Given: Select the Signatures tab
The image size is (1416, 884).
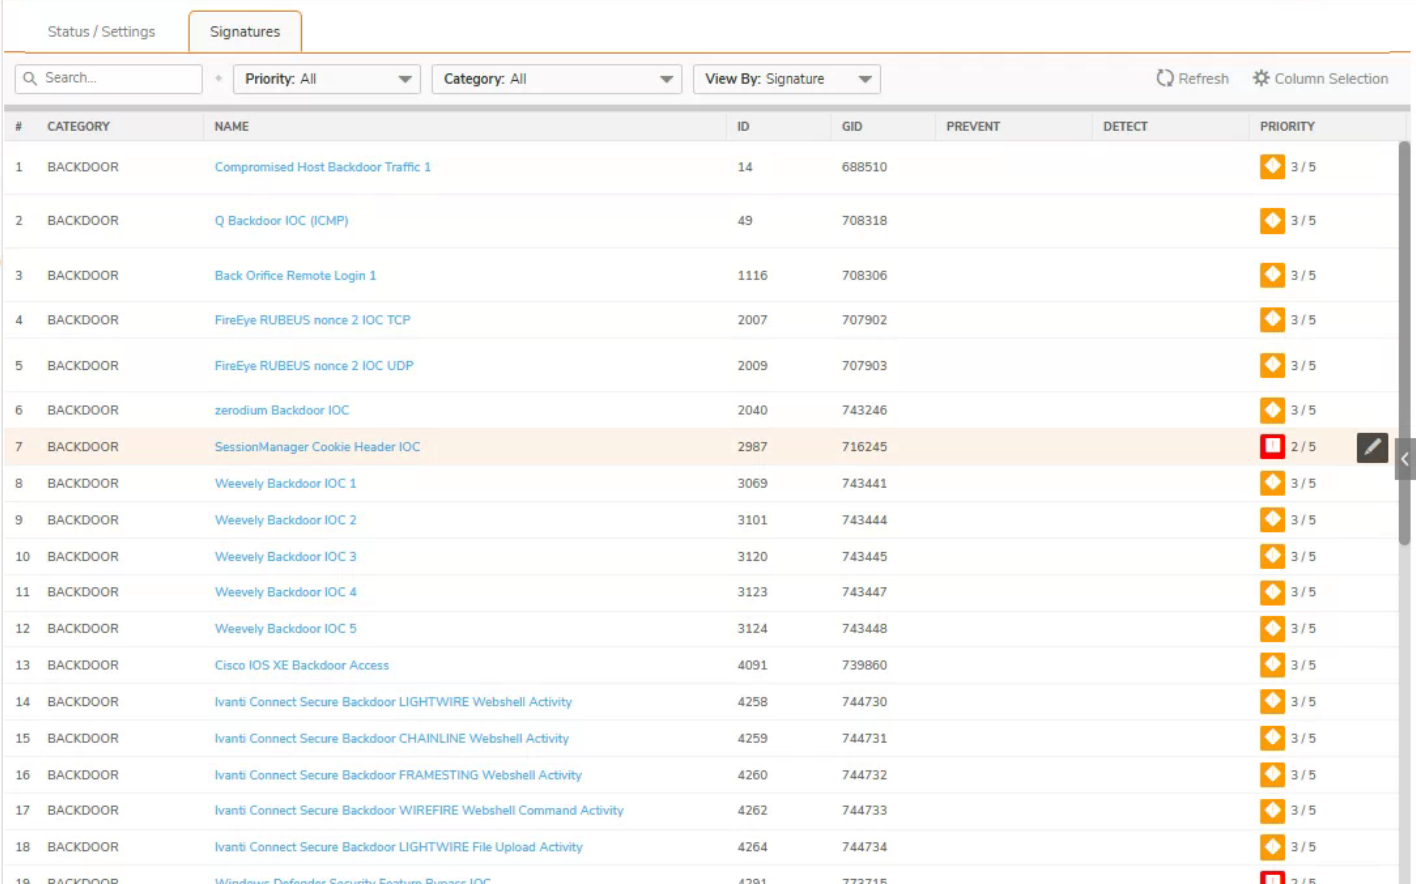Looking at the screenshot, I should (245, 32).
